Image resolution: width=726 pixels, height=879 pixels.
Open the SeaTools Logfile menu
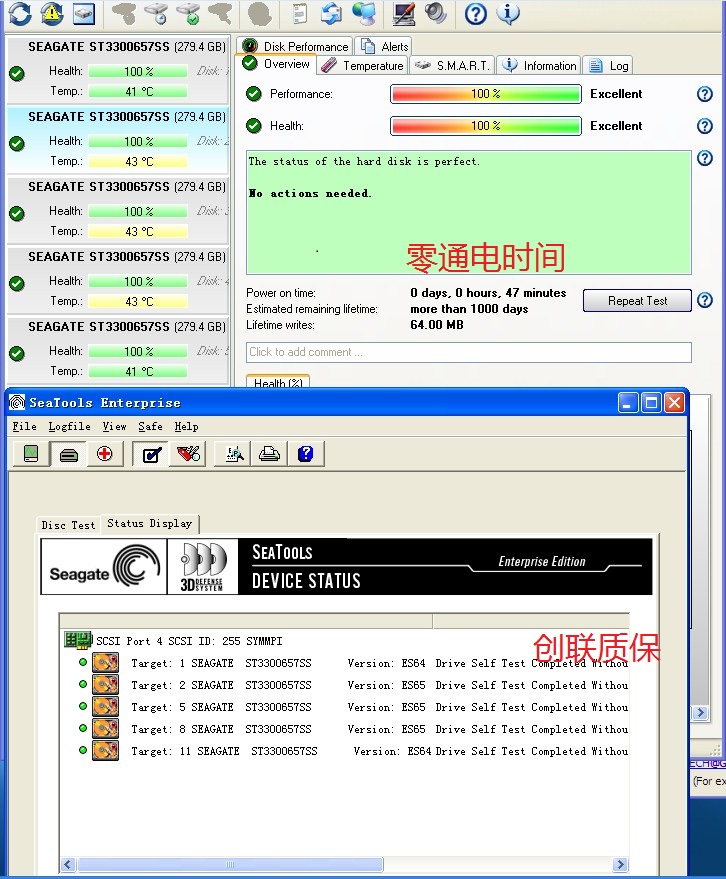[70, 427]
